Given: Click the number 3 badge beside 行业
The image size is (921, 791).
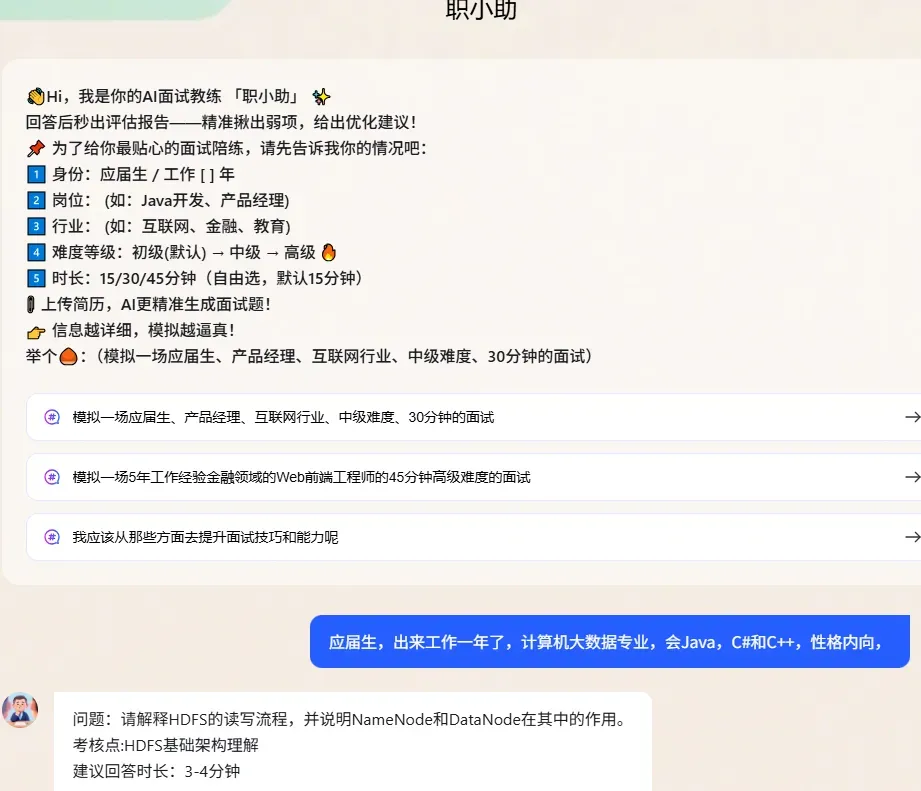Looking at the screenshot, I should tap(36, 226).
